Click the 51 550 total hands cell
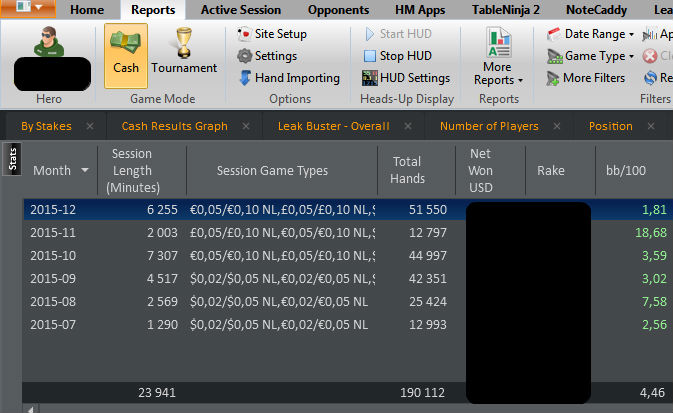673x413 pixels. coord(427,210)
